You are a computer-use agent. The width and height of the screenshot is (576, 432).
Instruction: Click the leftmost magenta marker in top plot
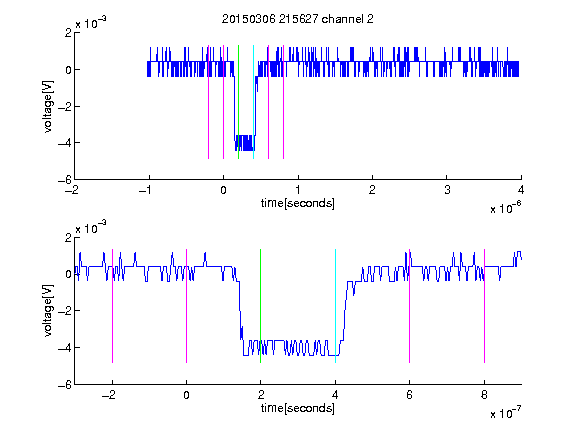[x=208, y=102]
